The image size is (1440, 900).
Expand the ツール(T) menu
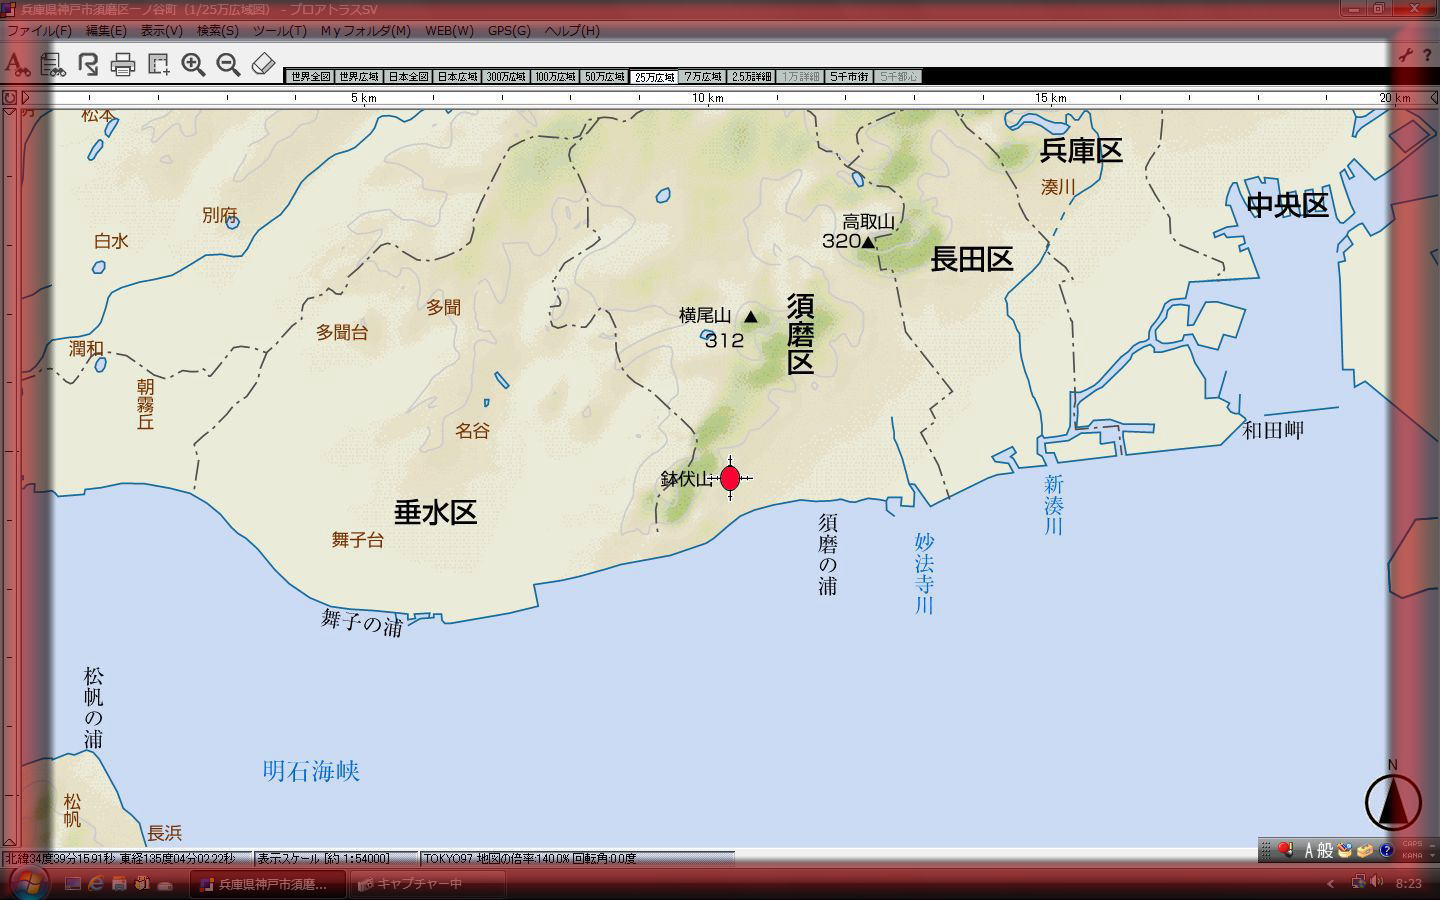[279, 31]
